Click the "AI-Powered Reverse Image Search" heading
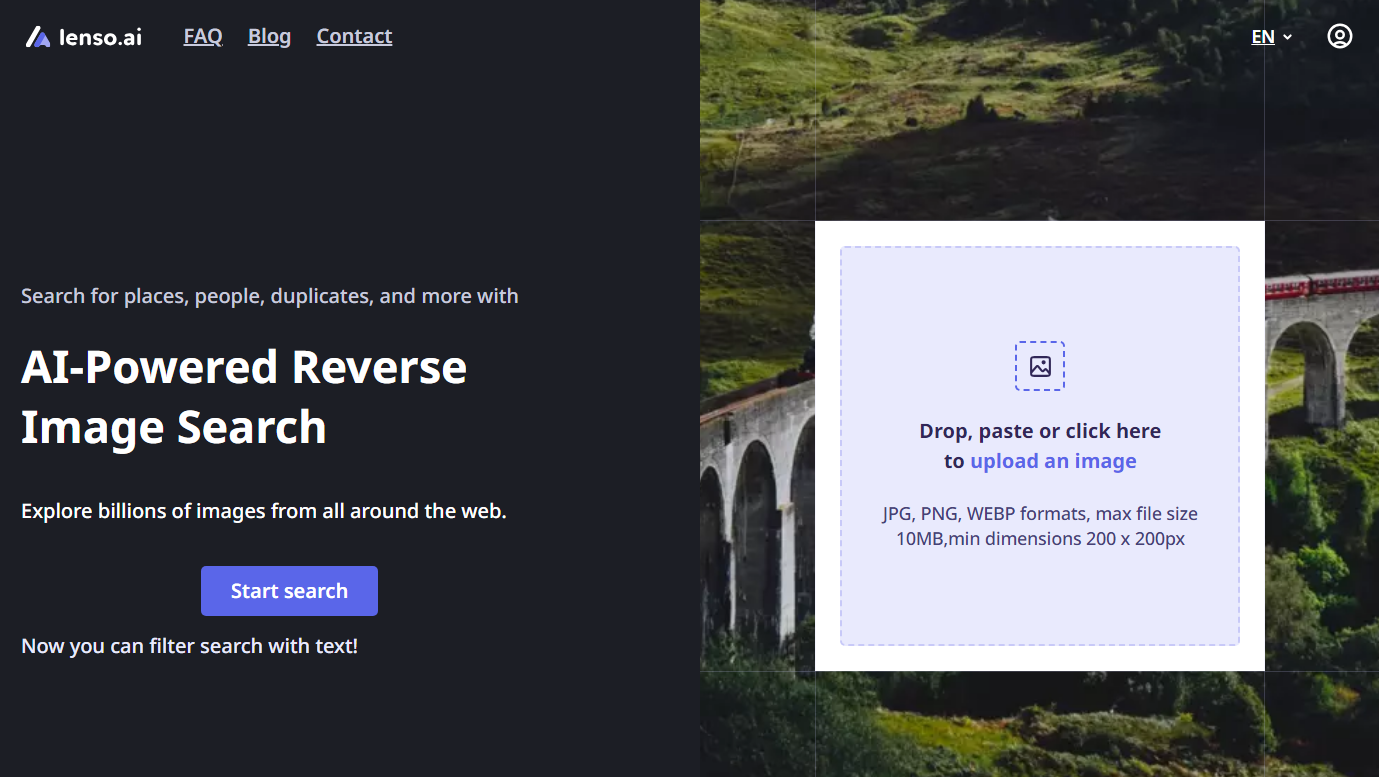This screenshot has width=1379, height=777. coord(244,397)
